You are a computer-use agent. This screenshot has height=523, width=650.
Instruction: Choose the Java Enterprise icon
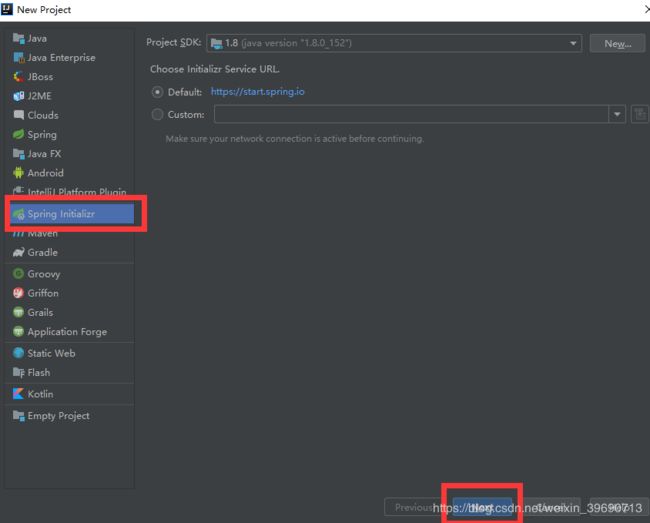[18, 58]
